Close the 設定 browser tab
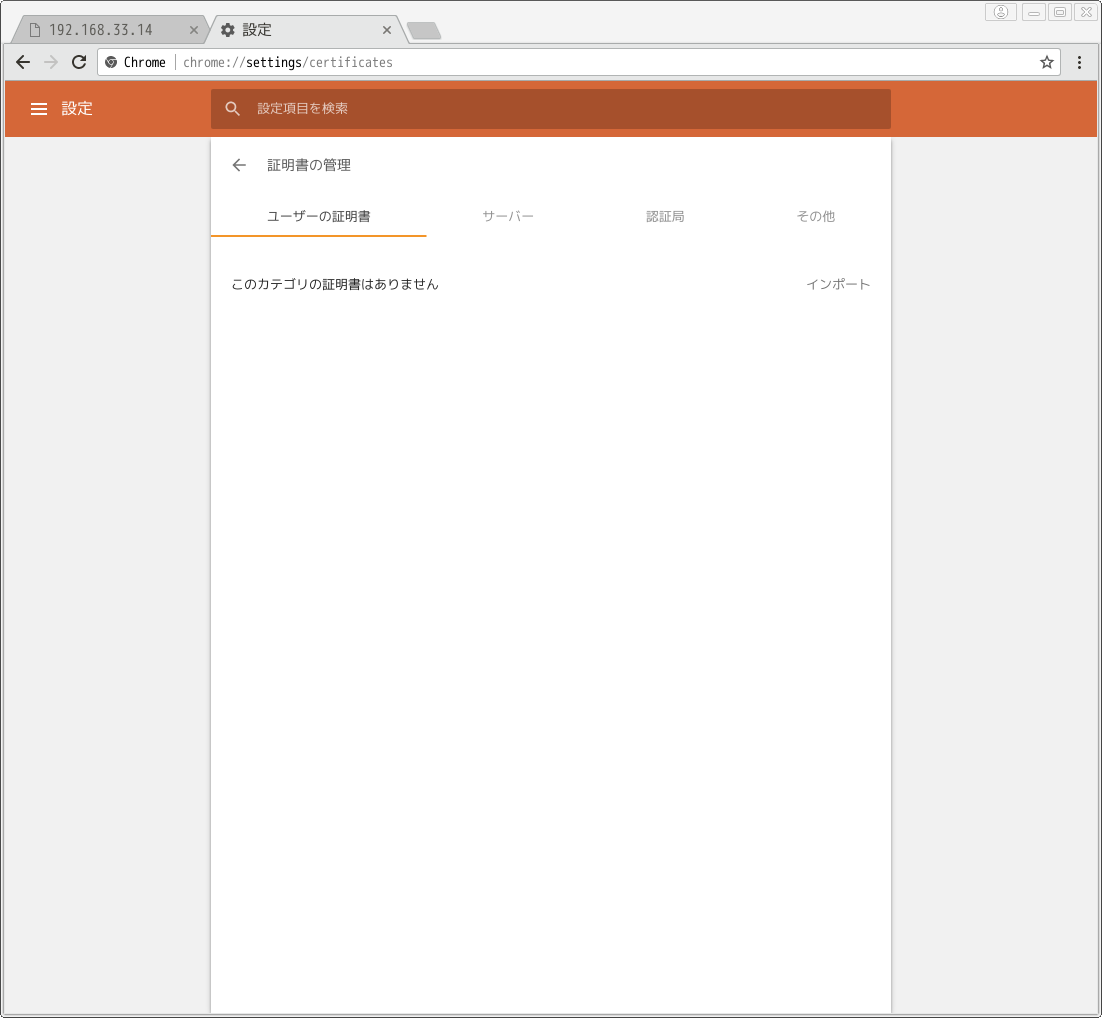The height and width of the screenshot is (1018, 1102). coord(387,30)
